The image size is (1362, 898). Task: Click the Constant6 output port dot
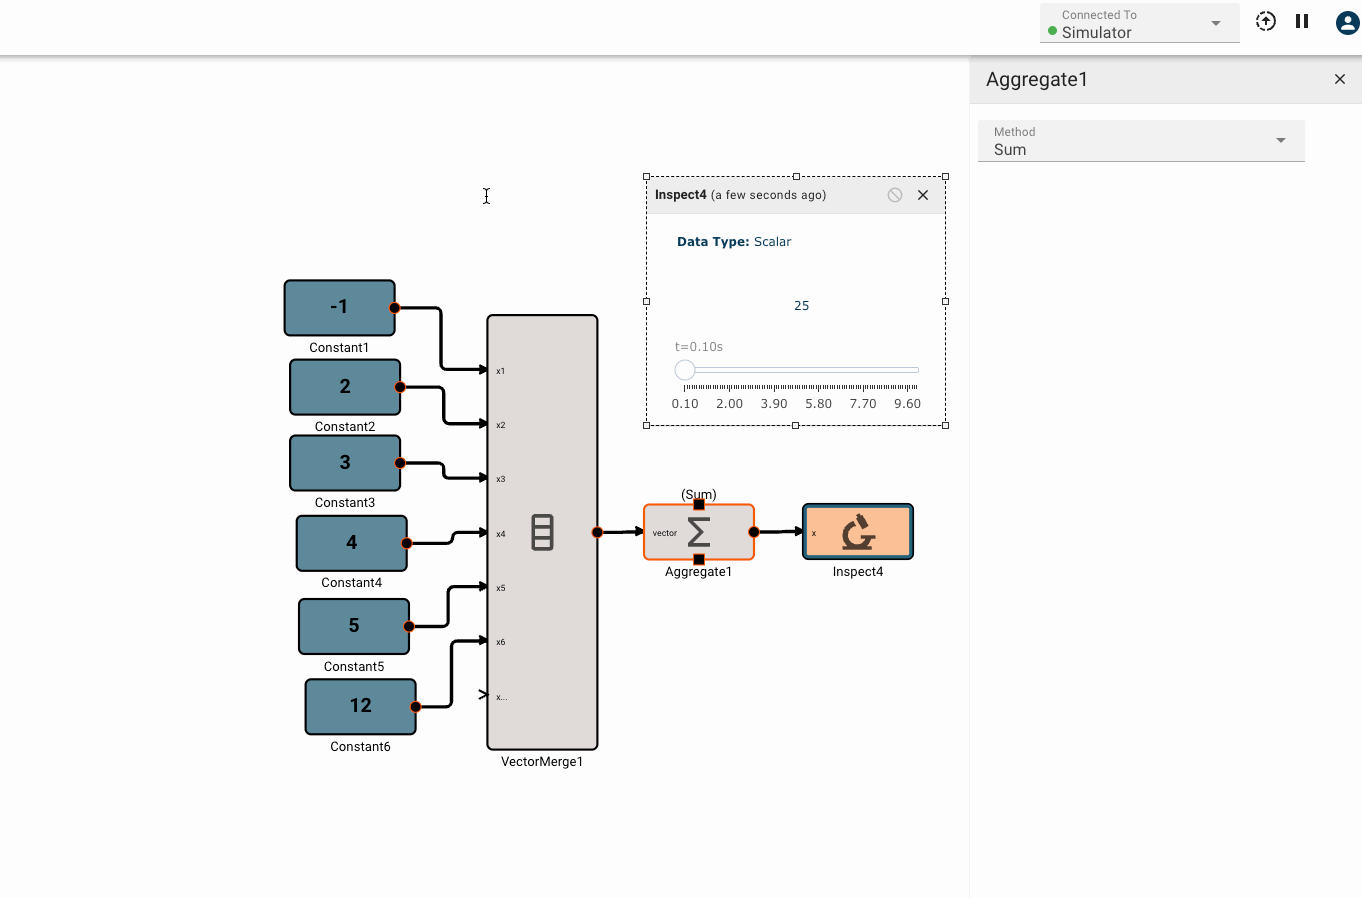coord(415,707)
